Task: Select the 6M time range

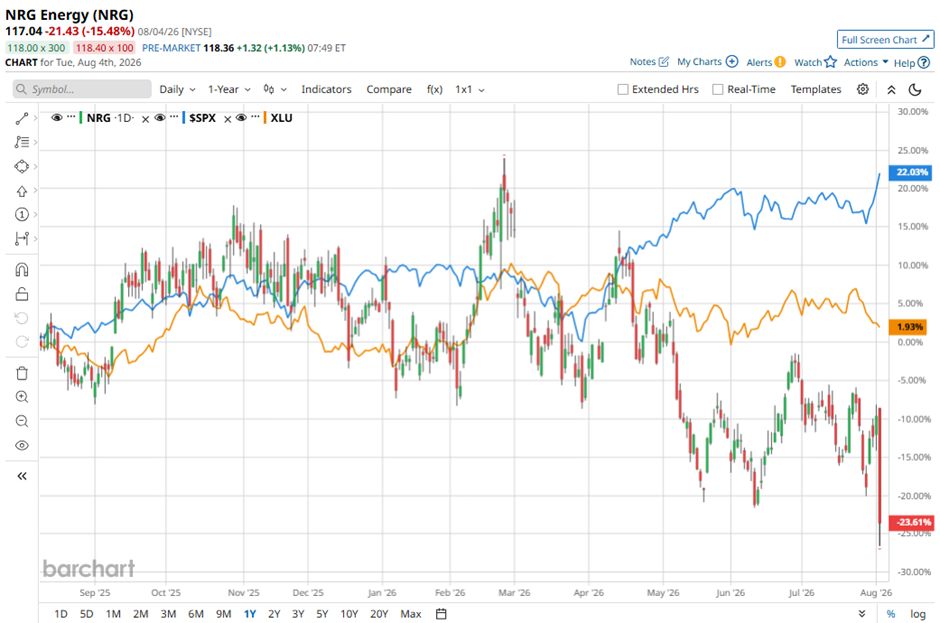Action: pyautogui.click(x=195, y=613)
